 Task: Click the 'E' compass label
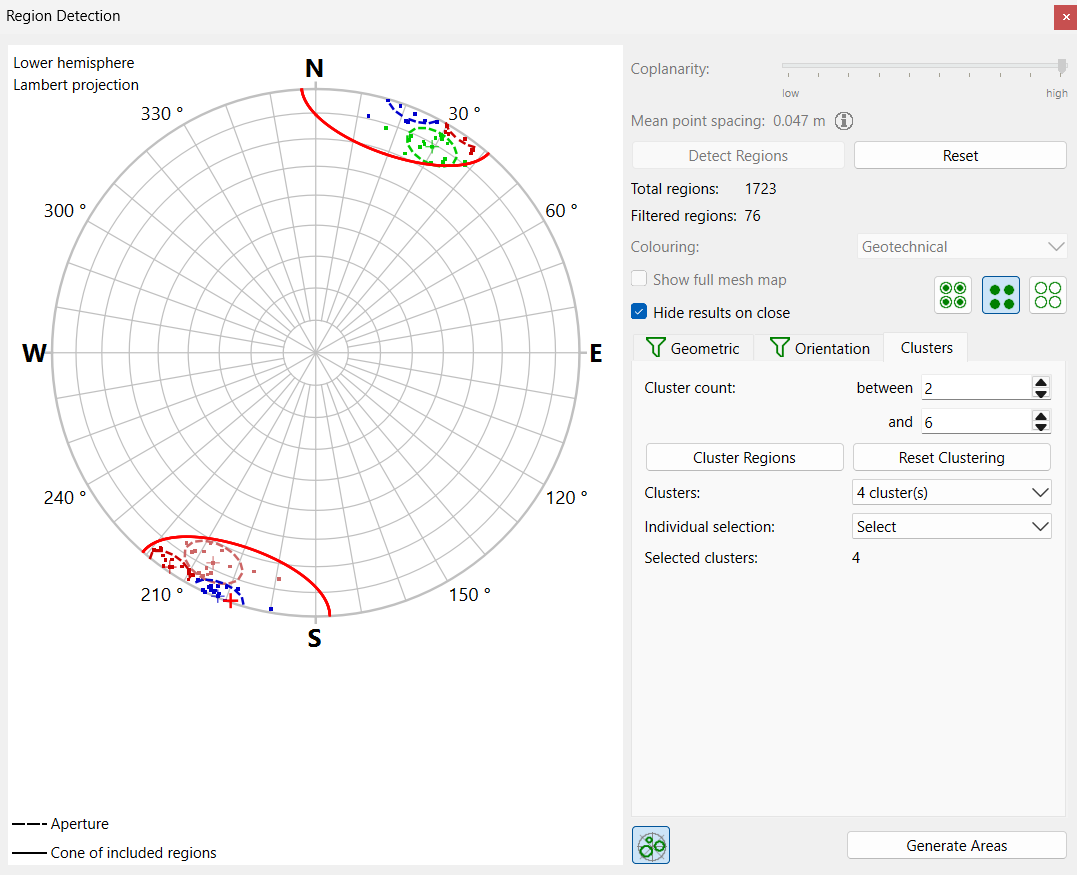click(x=596, y=353)
